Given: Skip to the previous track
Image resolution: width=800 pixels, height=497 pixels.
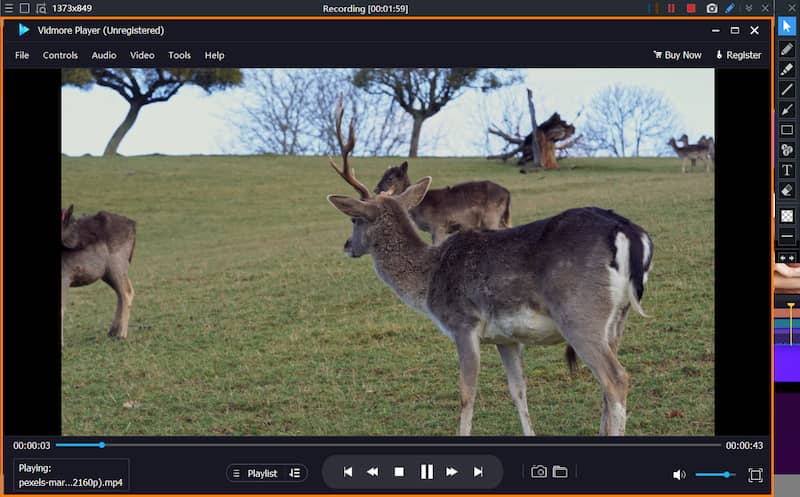Looking at the screenshot, I should point(347,472).
